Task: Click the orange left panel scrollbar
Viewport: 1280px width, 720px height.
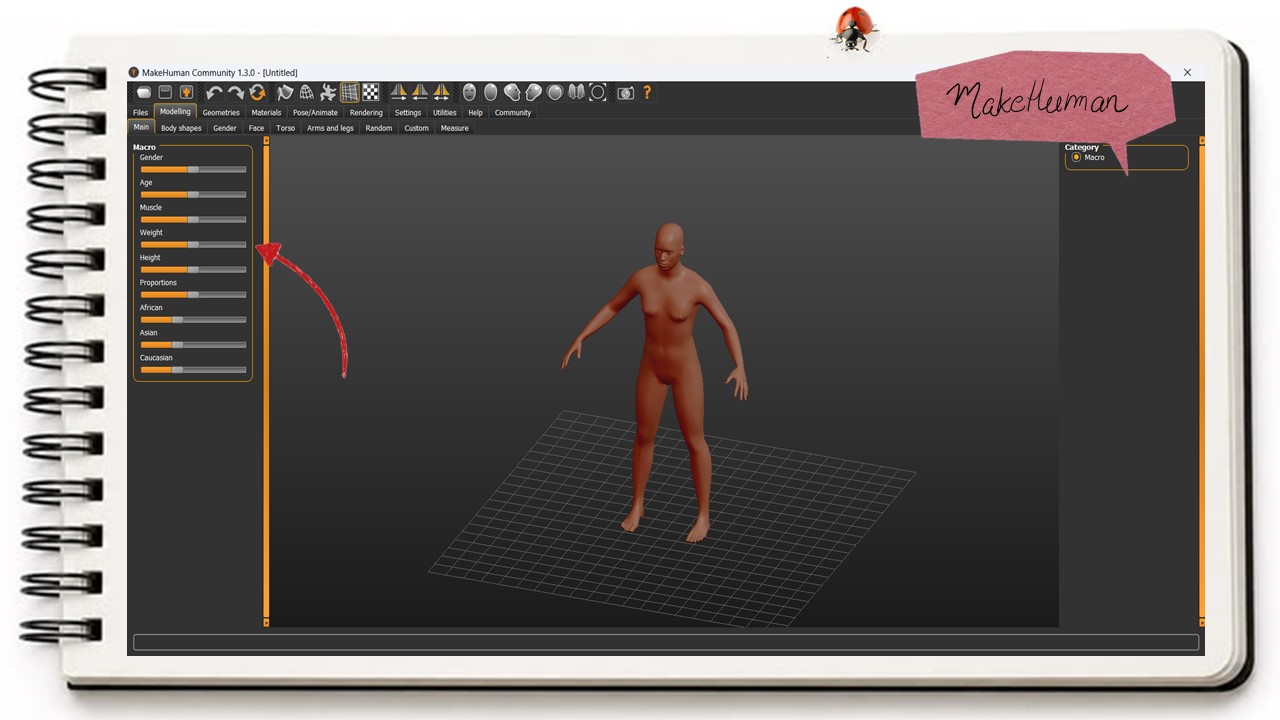Action: click(266, 381)
